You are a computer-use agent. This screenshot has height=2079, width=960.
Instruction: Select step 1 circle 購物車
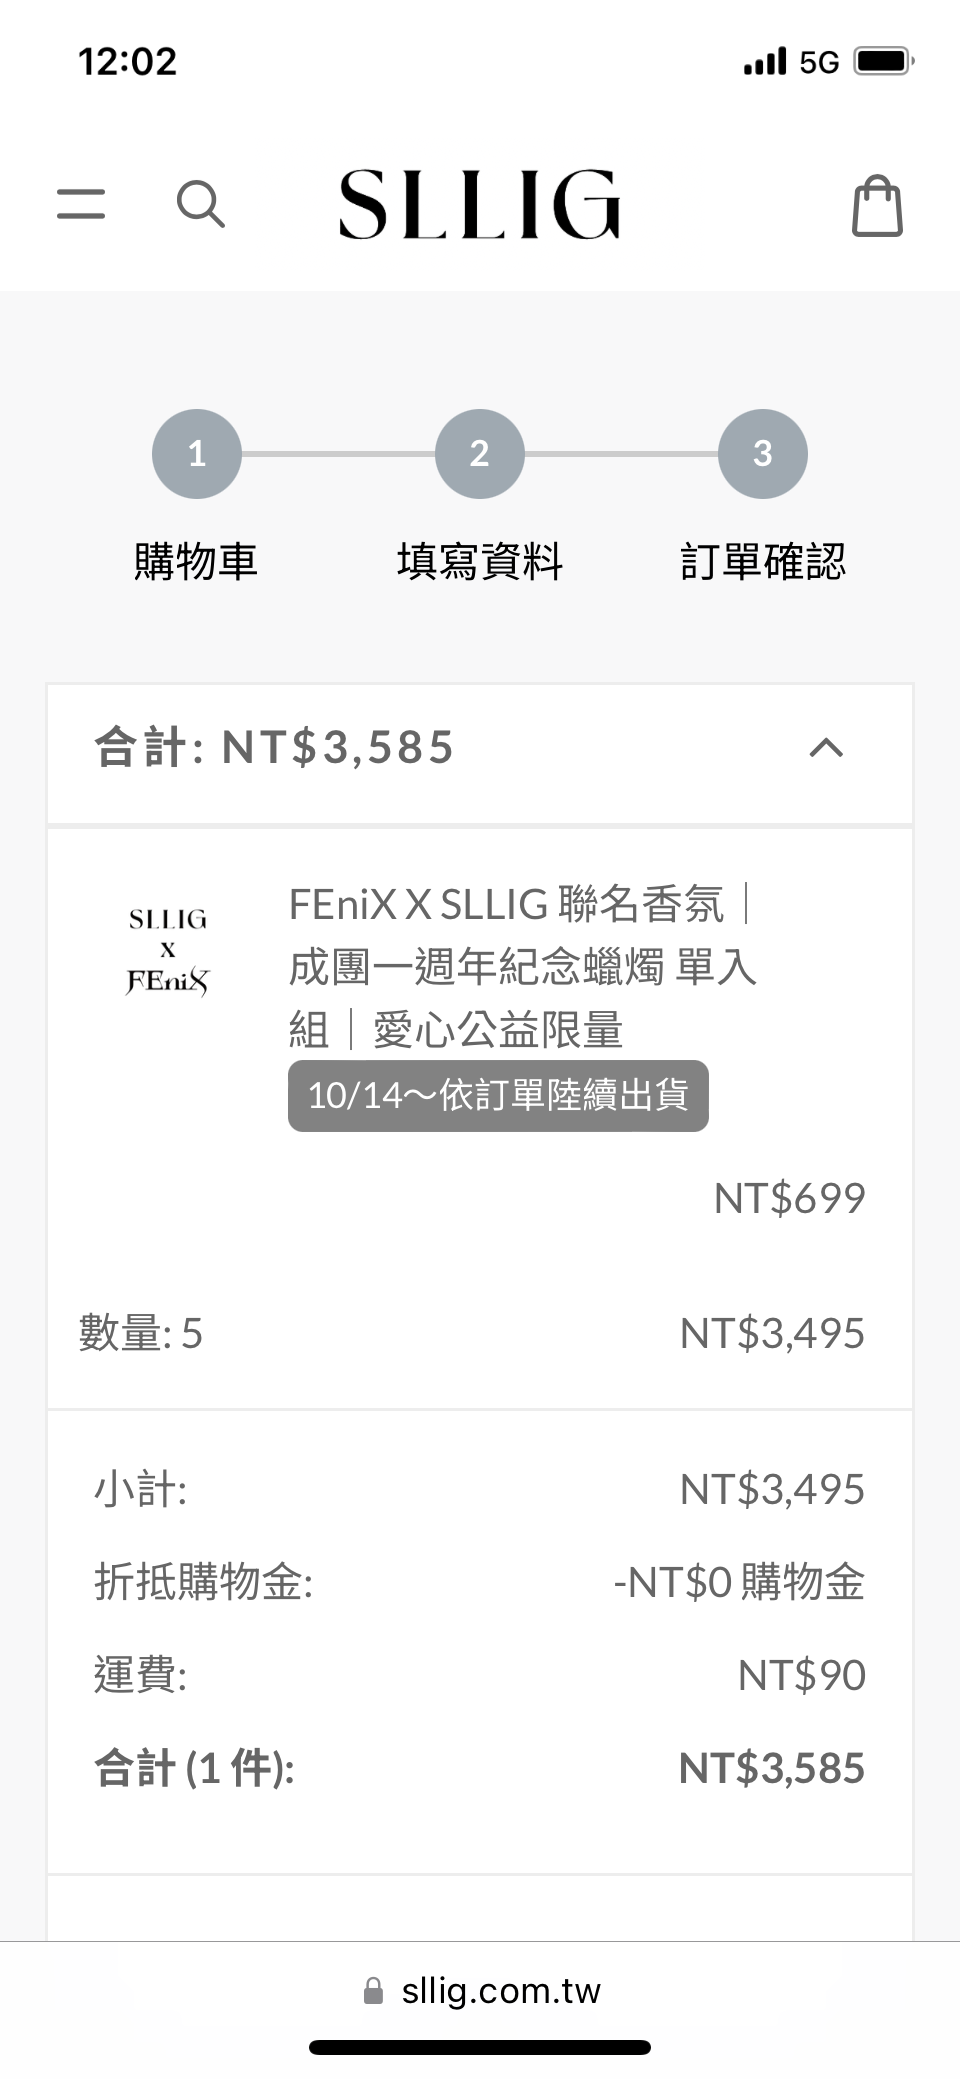click(x=197, y=454)
